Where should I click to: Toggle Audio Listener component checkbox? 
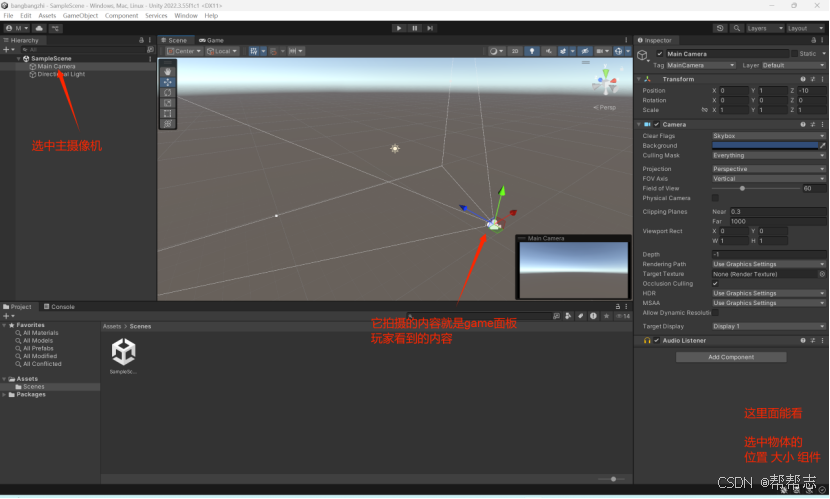[x=656, y=341]
